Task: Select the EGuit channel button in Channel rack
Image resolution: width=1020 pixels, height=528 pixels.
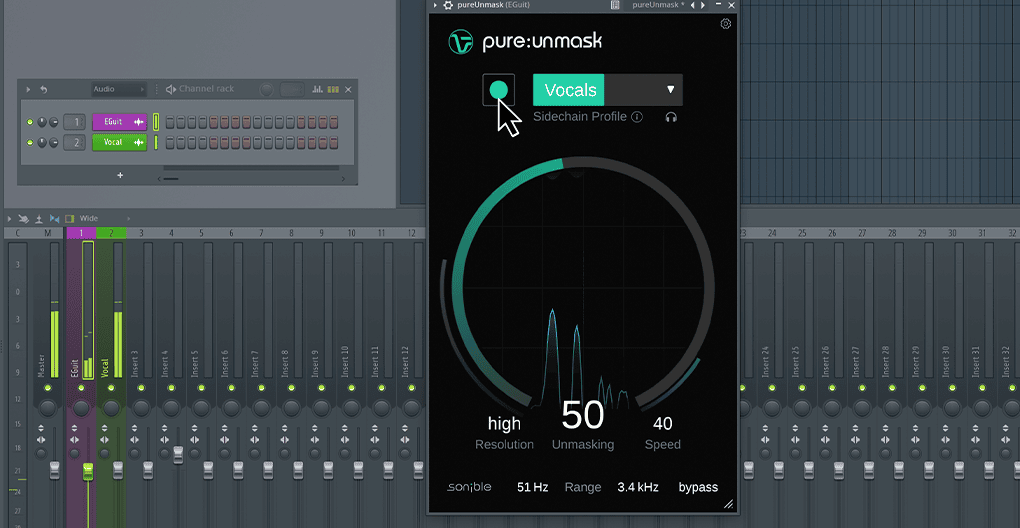Action: 120,122
